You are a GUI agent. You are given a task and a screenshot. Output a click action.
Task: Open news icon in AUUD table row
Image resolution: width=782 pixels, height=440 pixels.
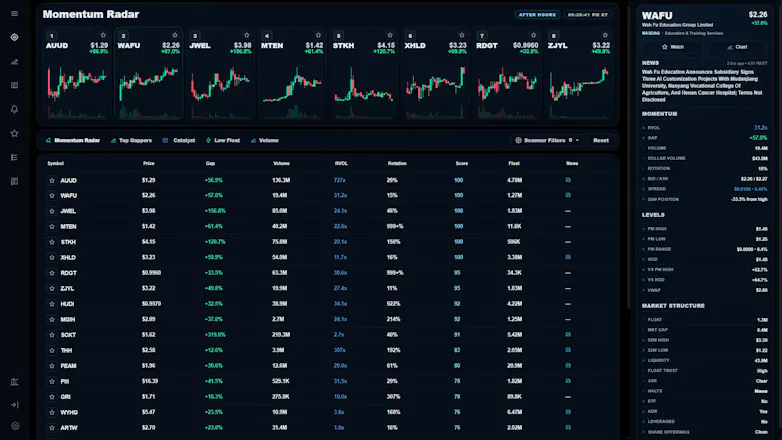point(568,180)
